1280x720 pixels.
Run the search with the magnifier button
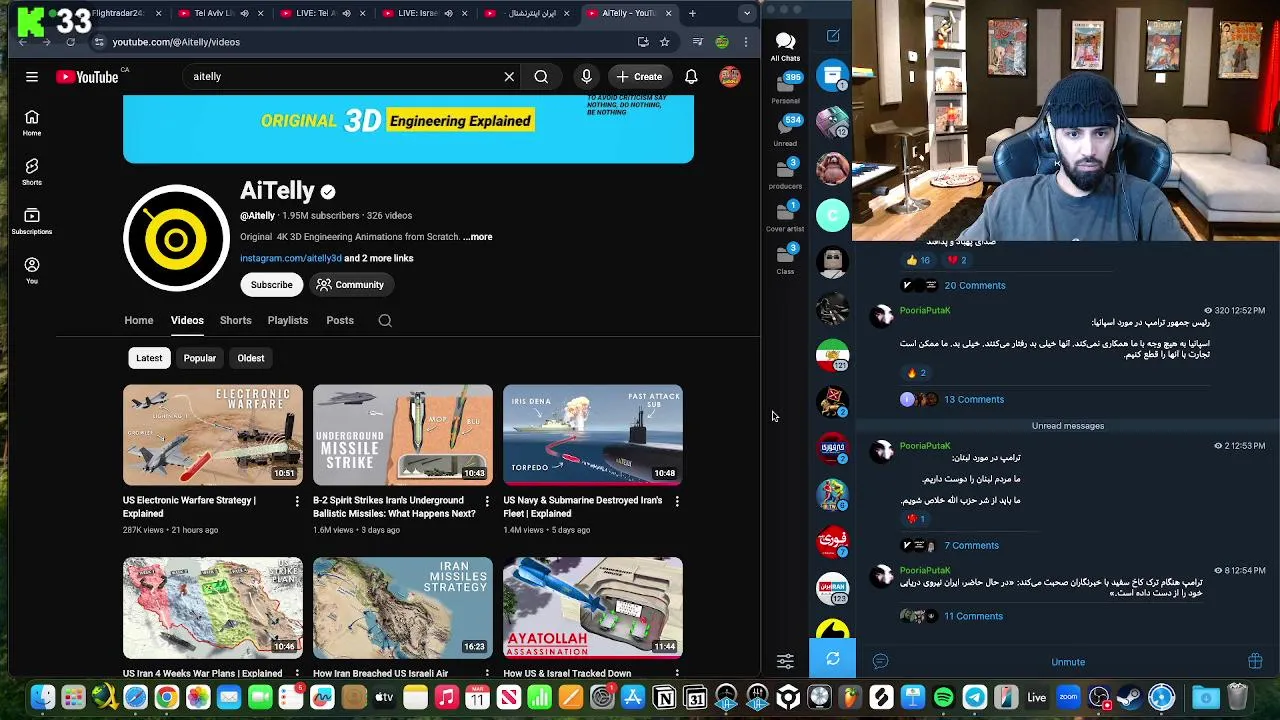(541, 77)
